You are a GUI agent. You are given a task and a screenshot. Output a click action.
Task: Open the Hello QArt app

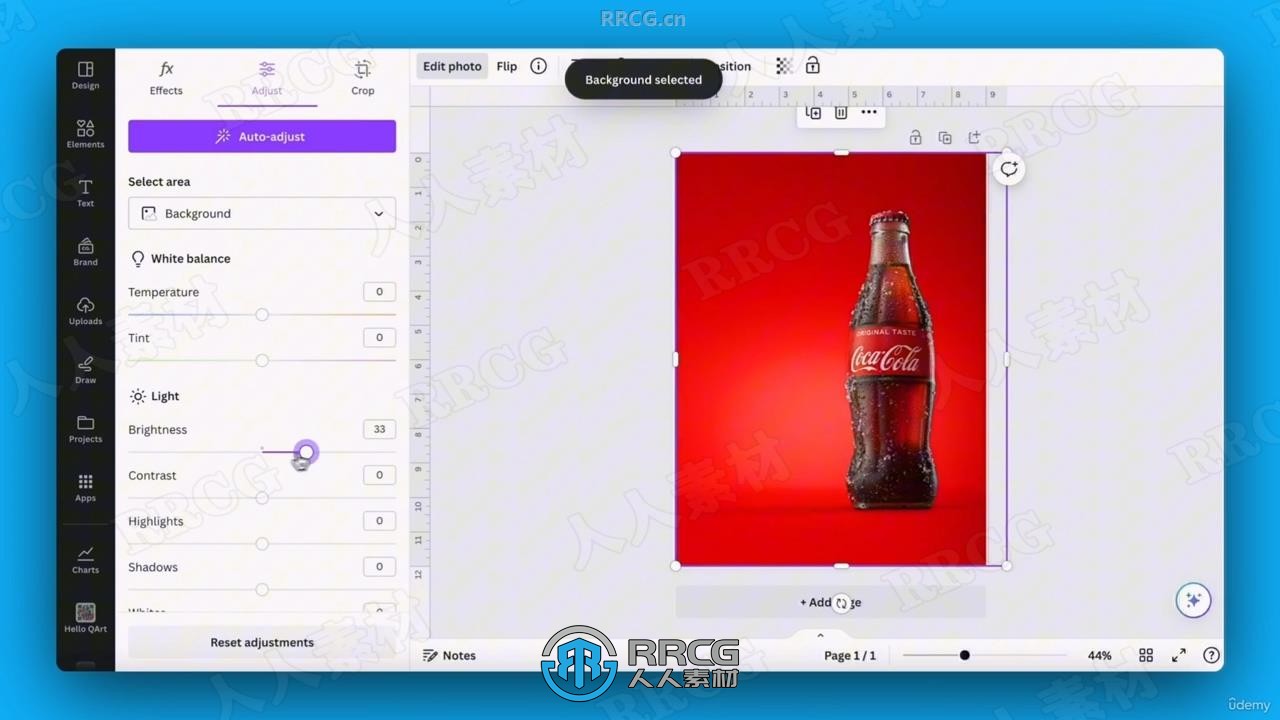[x=85, y=618]
